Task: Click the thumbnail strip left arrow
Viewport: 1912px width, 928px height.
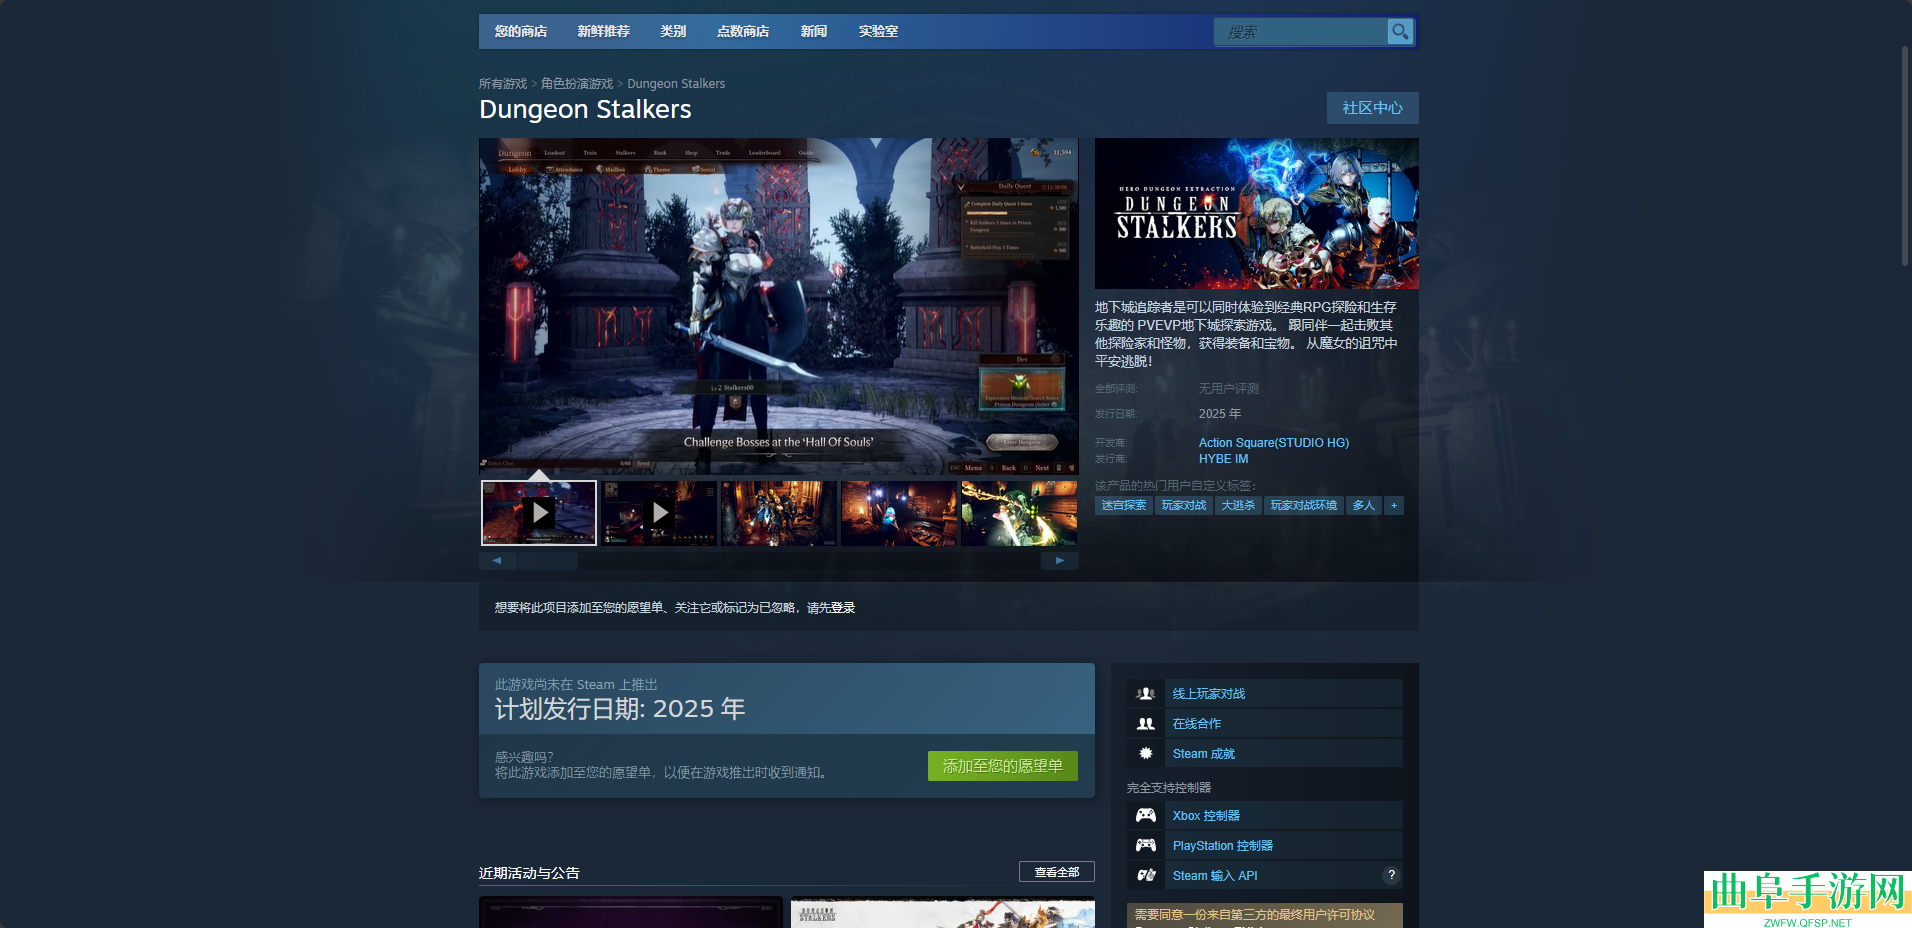Action: click(x=497, y=561)
